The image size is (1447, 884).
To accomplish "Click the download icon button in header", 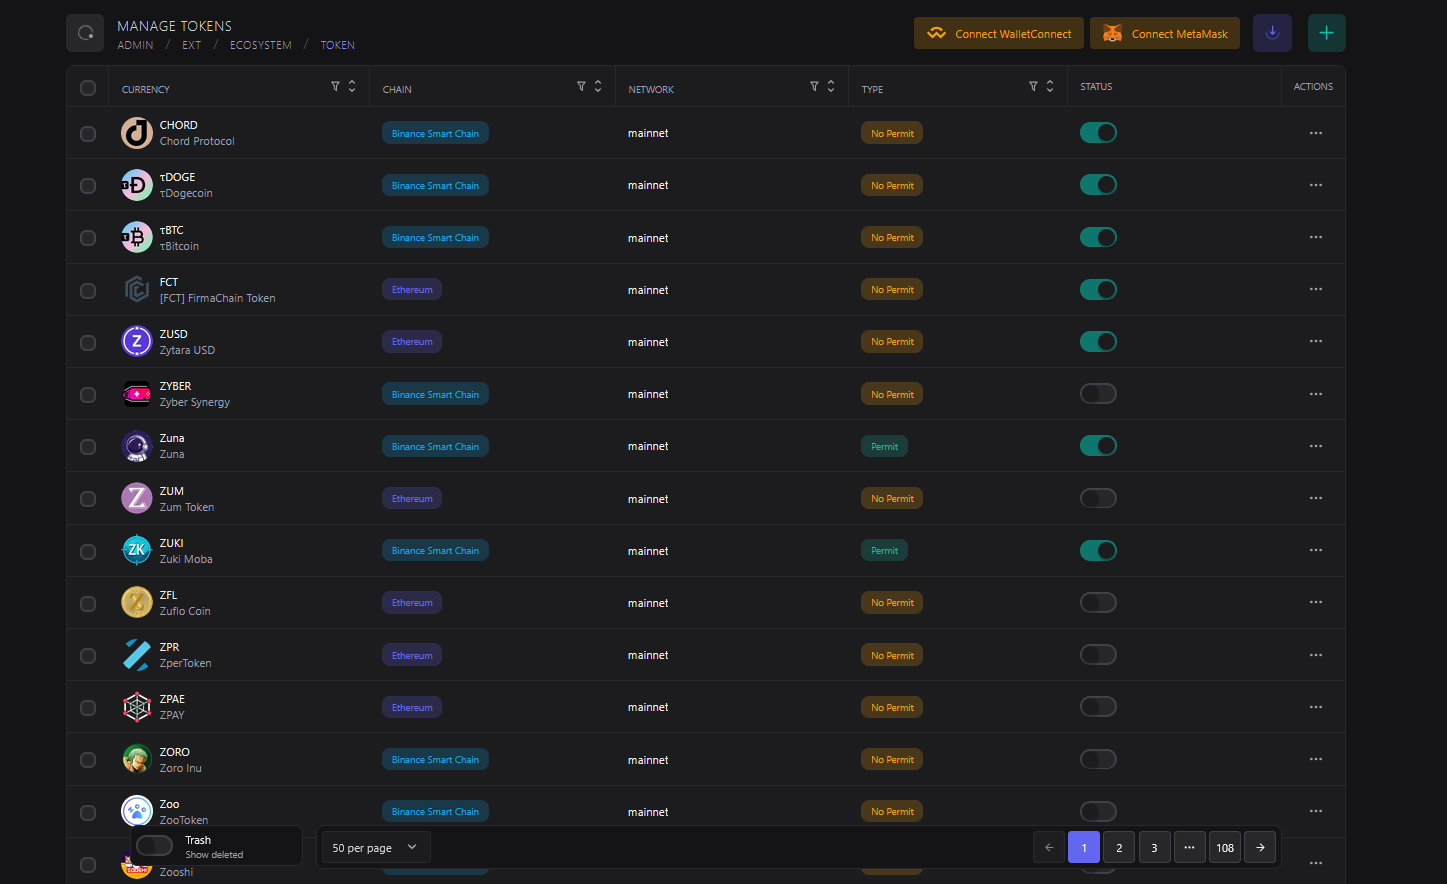I will (x=1272, y=33).
